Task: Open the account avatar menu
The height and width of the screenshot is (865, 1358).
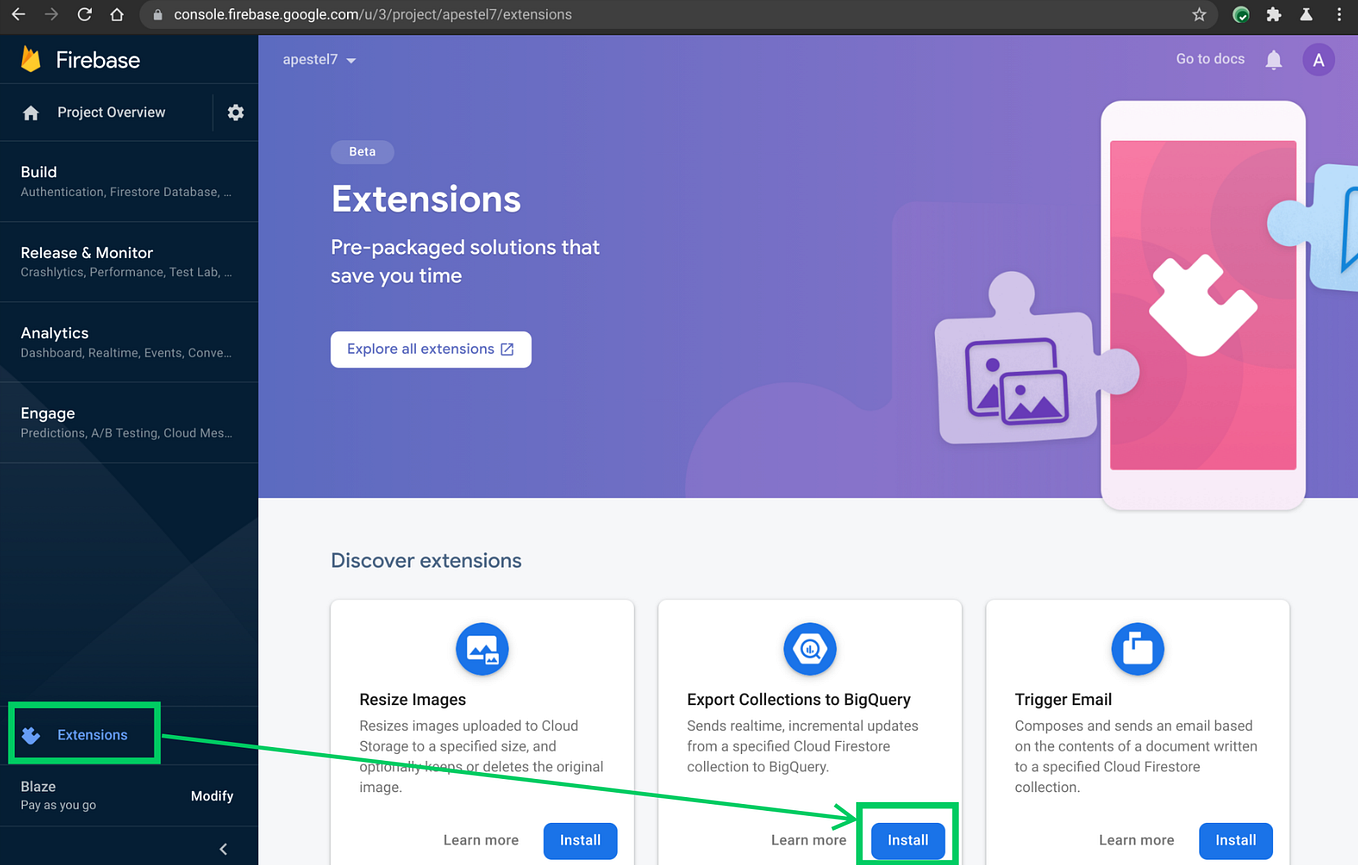Action: [1318, 59]
